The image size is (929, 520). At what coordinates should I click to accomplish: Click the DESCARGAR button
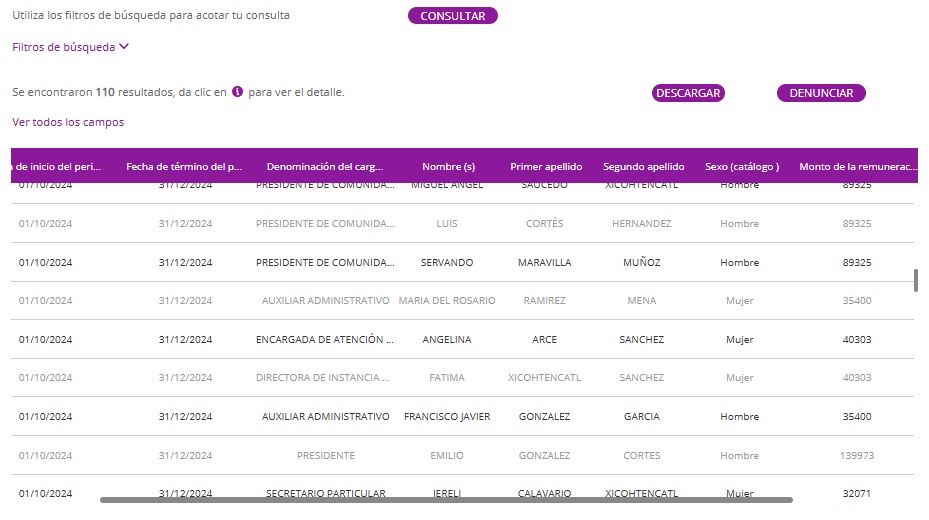pyautogui.click(x=688, y=93)
